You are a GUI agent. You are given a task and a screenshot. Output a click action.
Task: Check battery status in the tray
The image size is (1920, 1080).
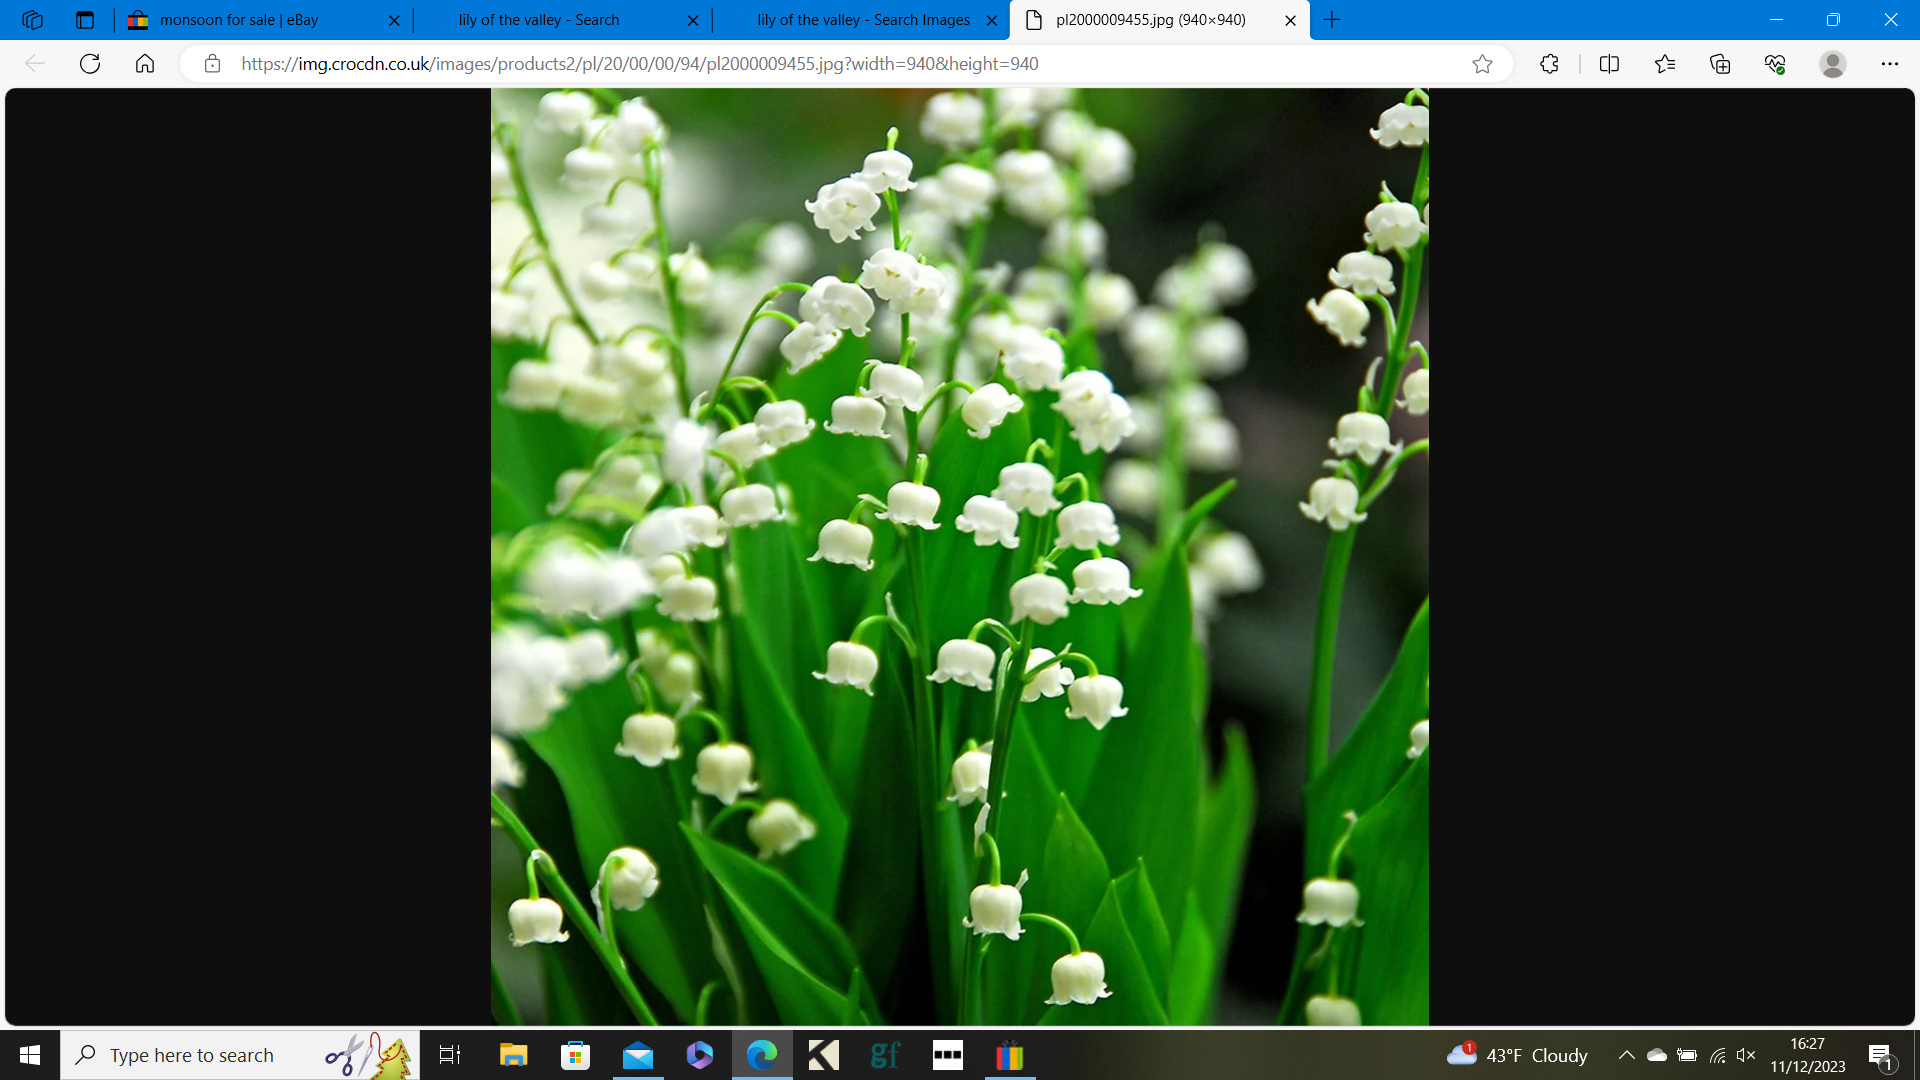point(1687,1055)
